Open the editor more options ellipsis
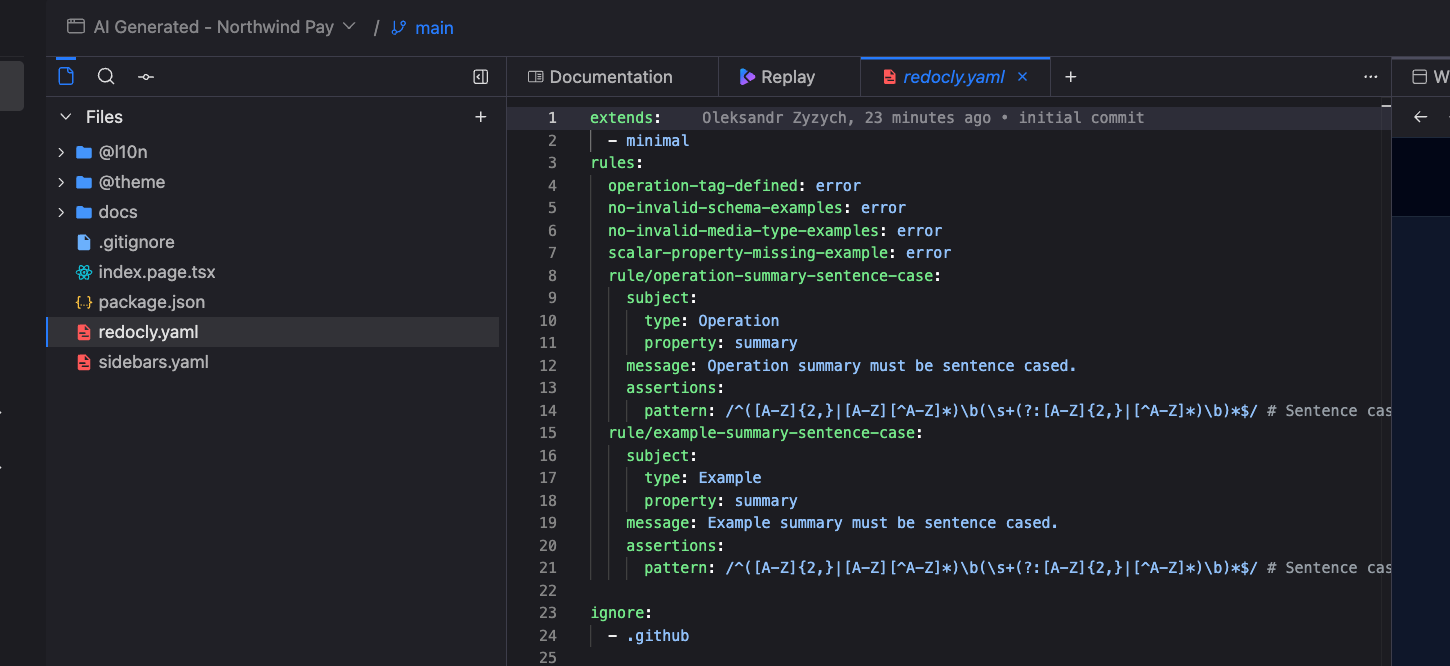The width and height of the screenshot is (1450, 666). [x=1370, y=77]
